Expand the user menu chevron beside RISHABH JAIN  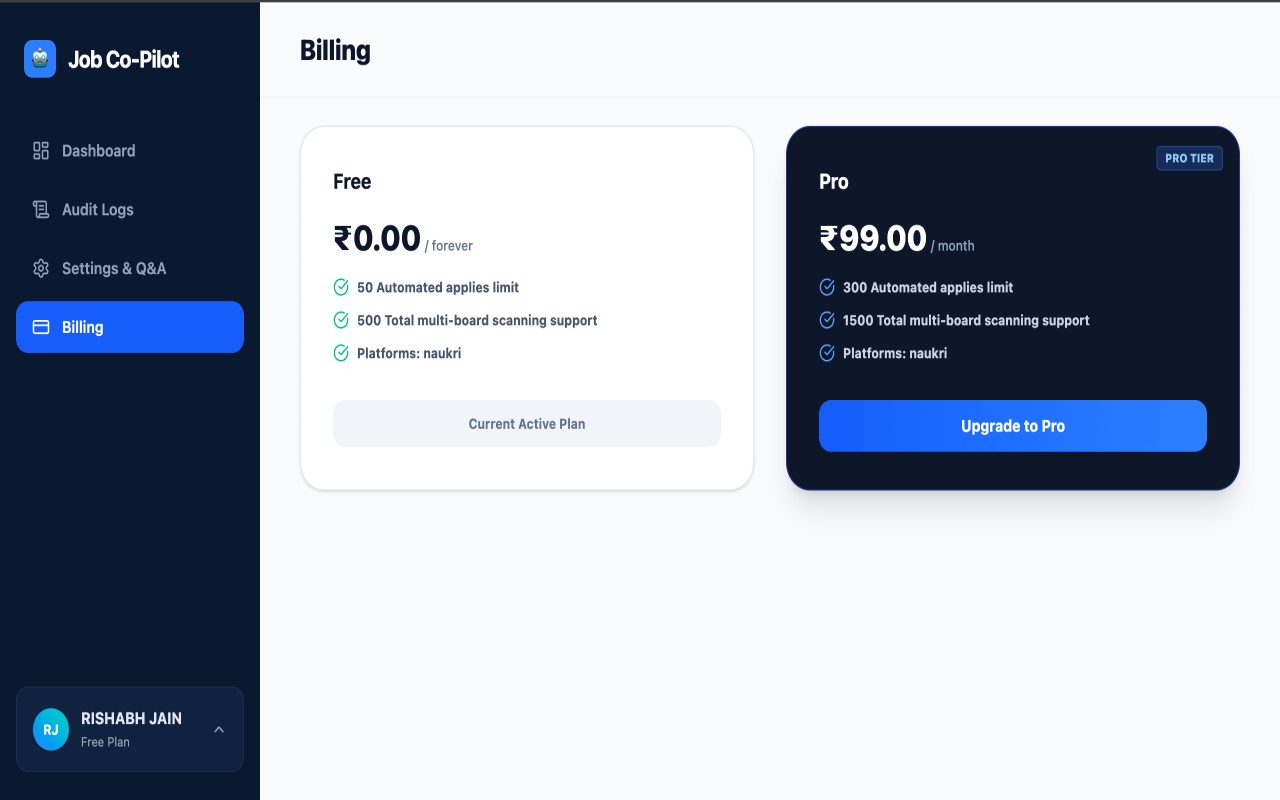[x=219, y=729]
